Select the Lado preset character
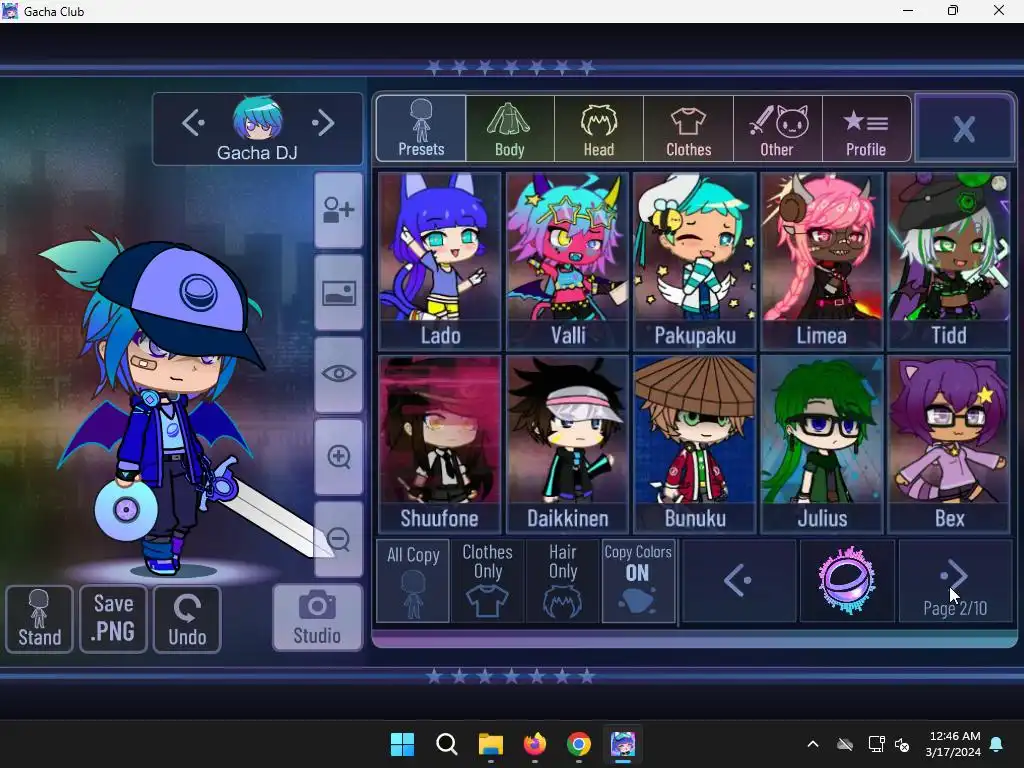The image size is (1024, 768). (440, 261)
